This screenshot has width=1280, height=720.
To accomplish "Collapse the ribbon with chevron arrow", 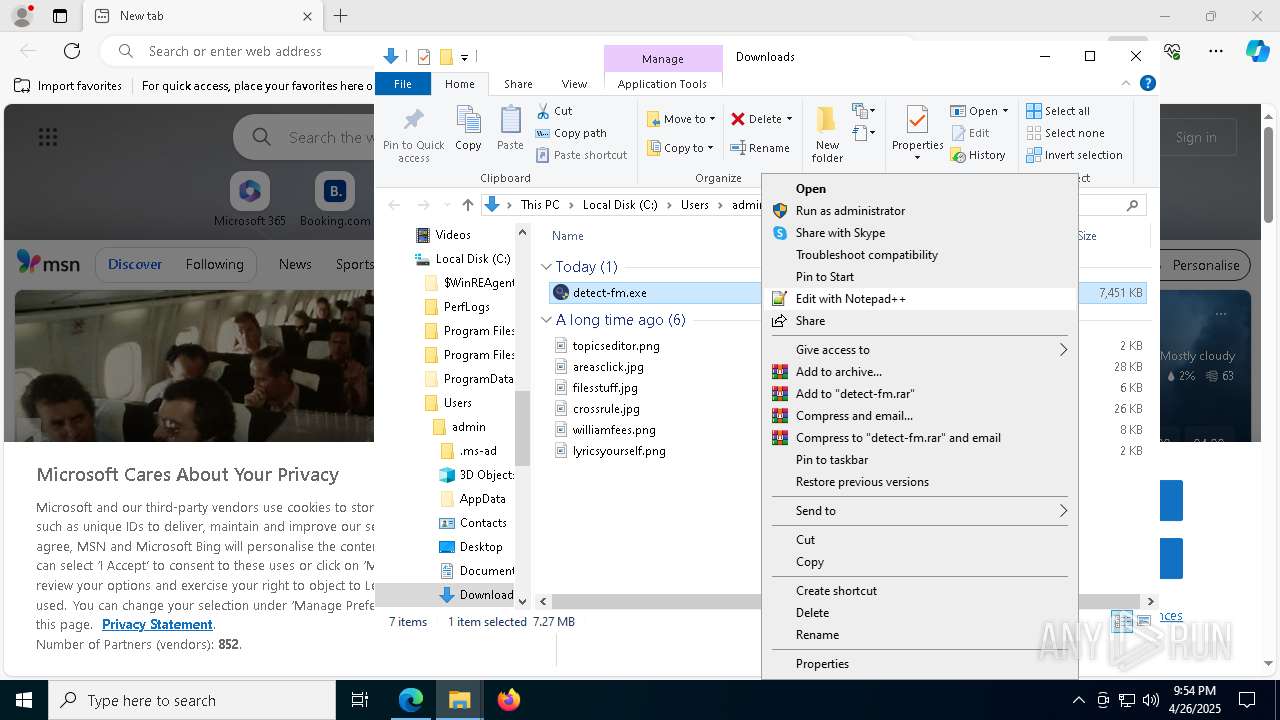I will (1126, 84).
